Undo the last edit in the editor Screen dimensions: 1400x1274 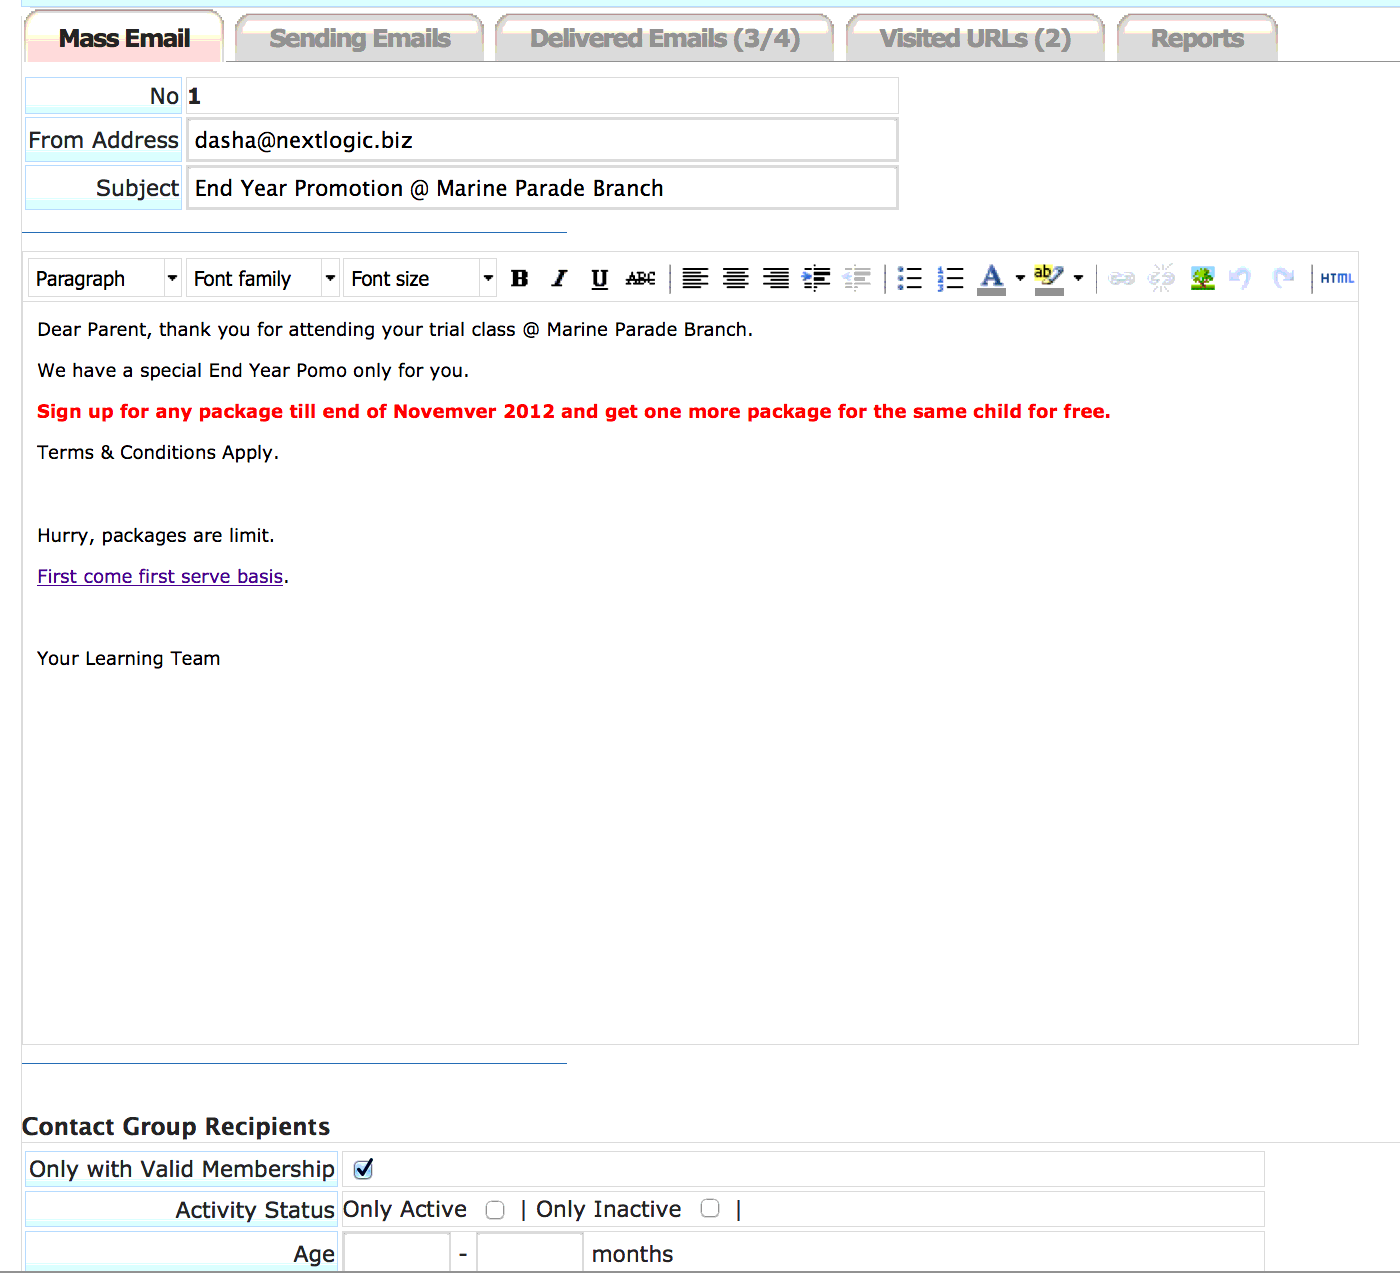pos(1240,279)
